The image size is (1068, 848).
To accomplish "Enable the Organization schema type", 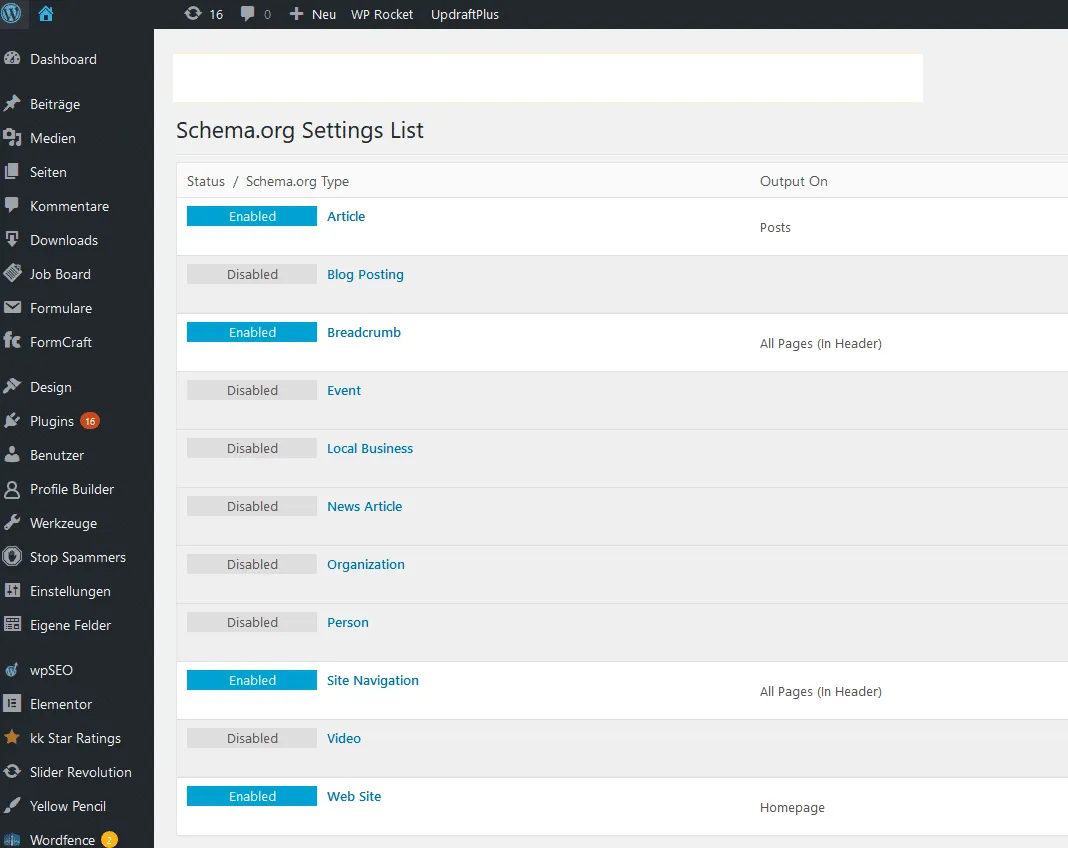I will (252, 563).
